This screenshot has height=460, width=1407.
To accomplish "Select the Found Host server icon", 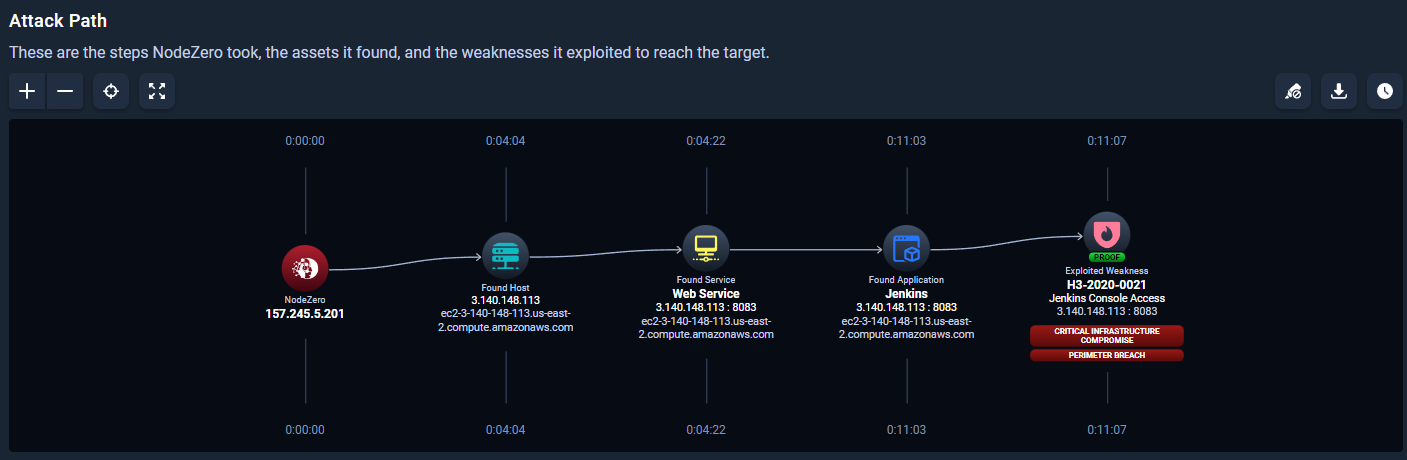I will (x=506, y=256).
